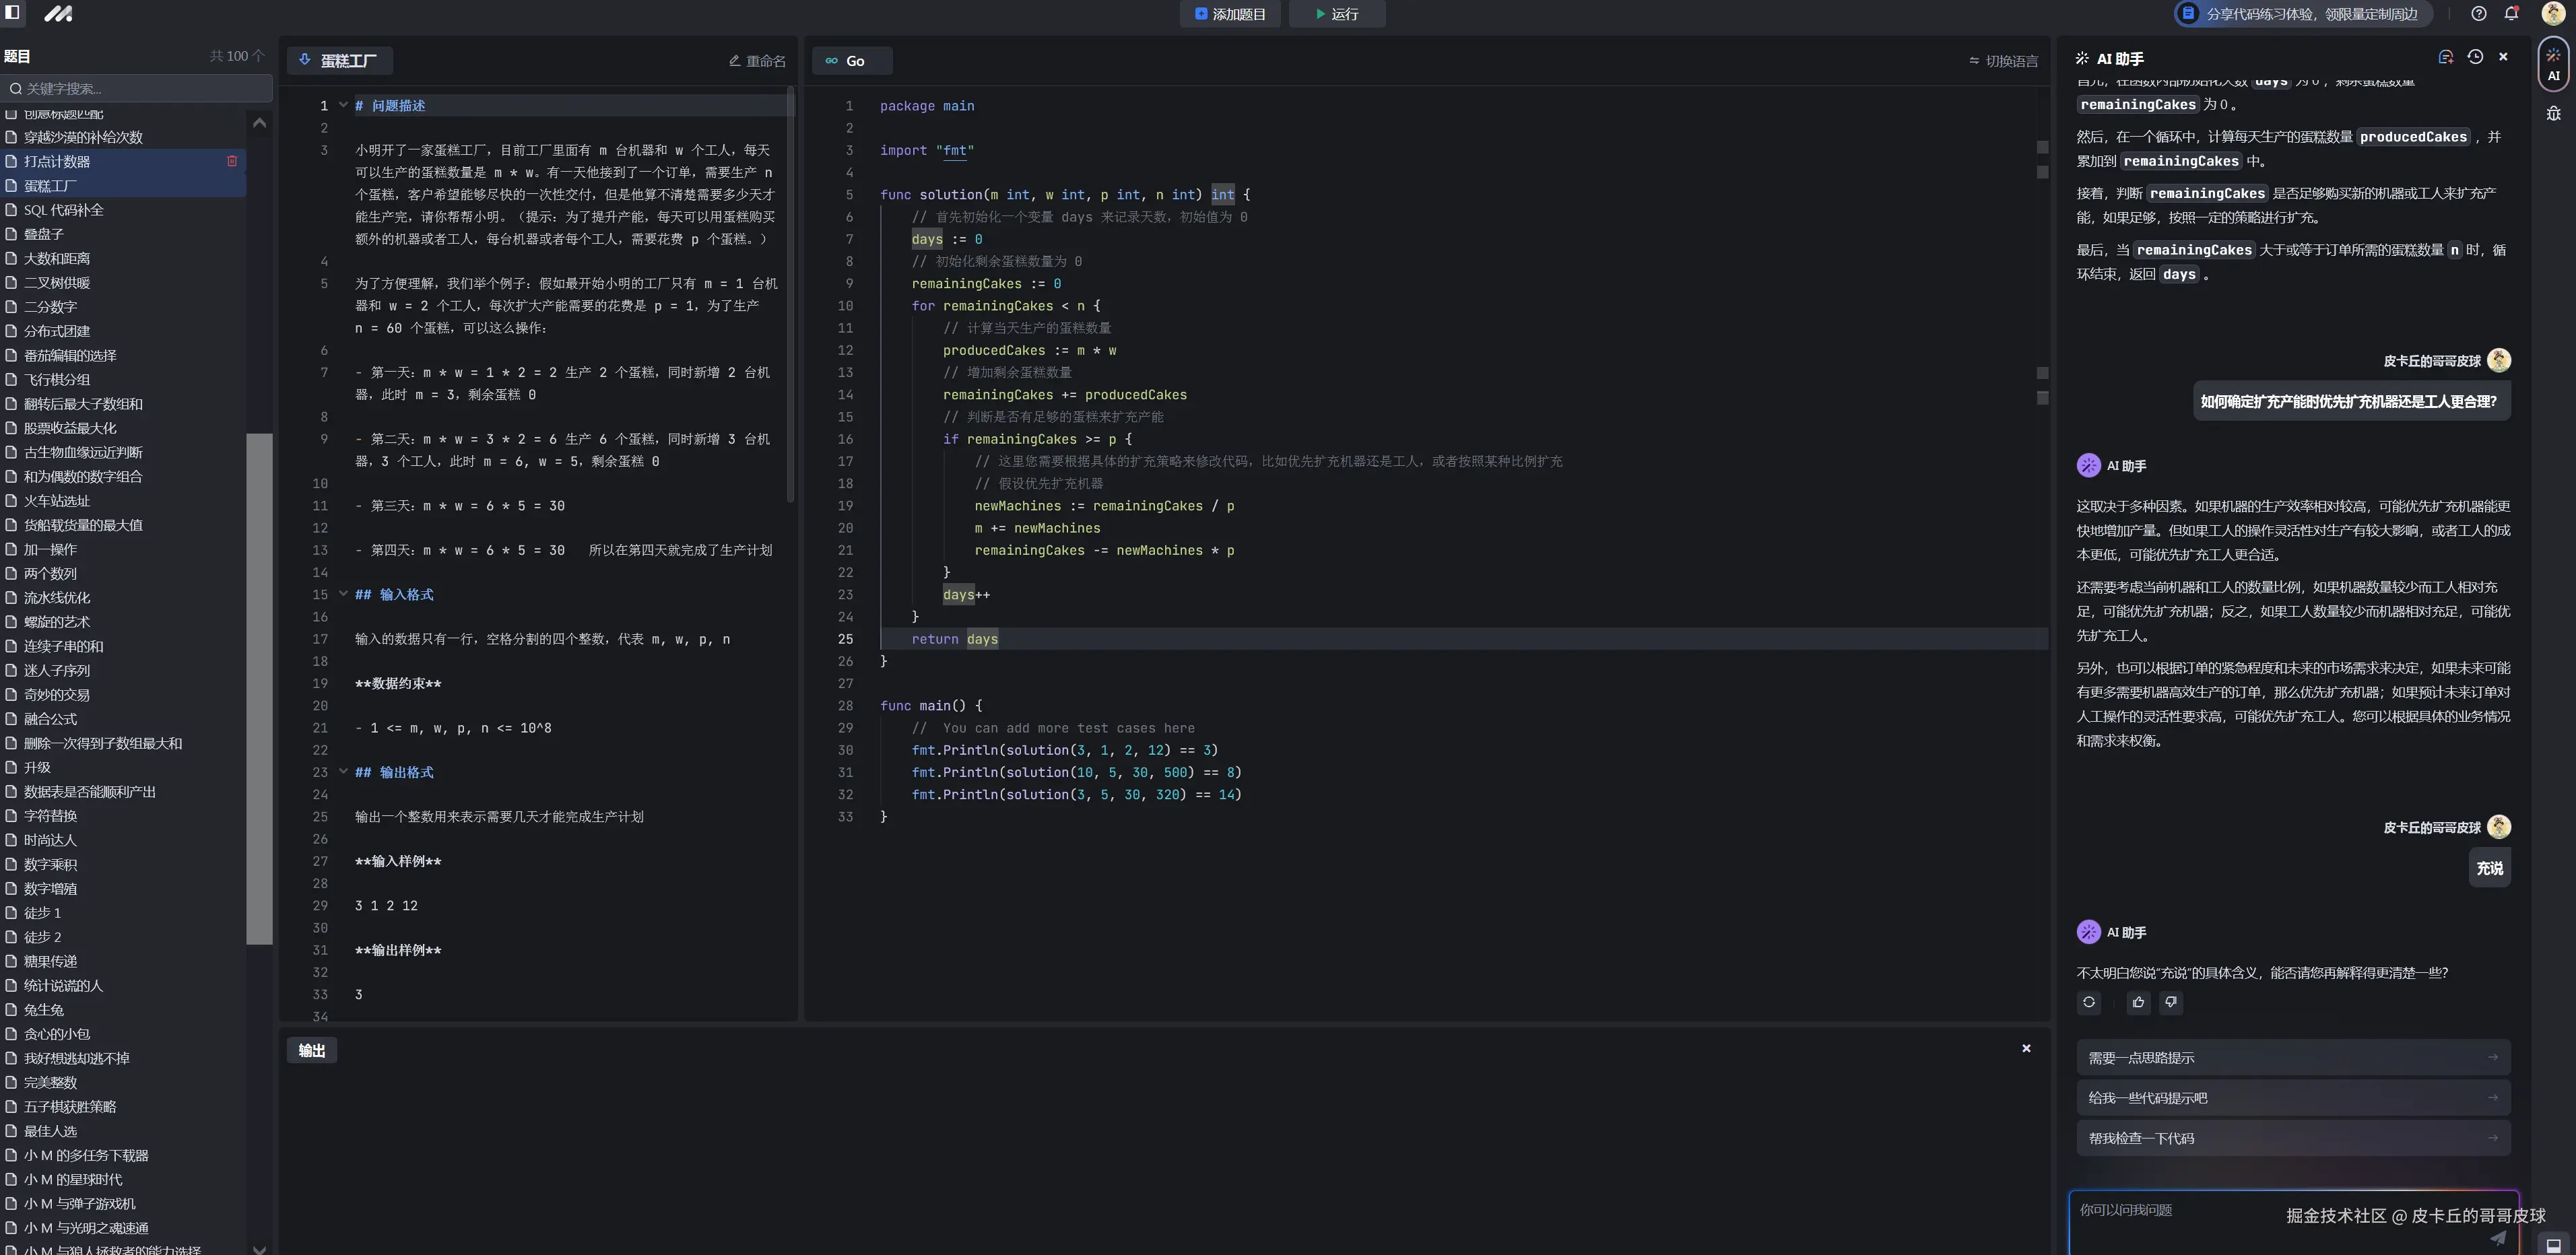Collapse the 输入格式 section fold arrow

[x=343, y=594]
